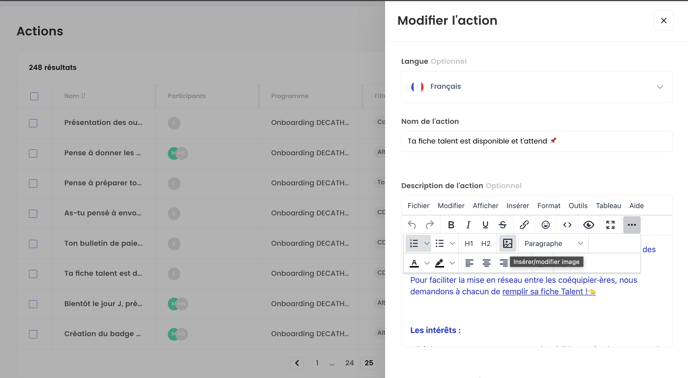Open the Création du badge action

click(x=103, y=334)
